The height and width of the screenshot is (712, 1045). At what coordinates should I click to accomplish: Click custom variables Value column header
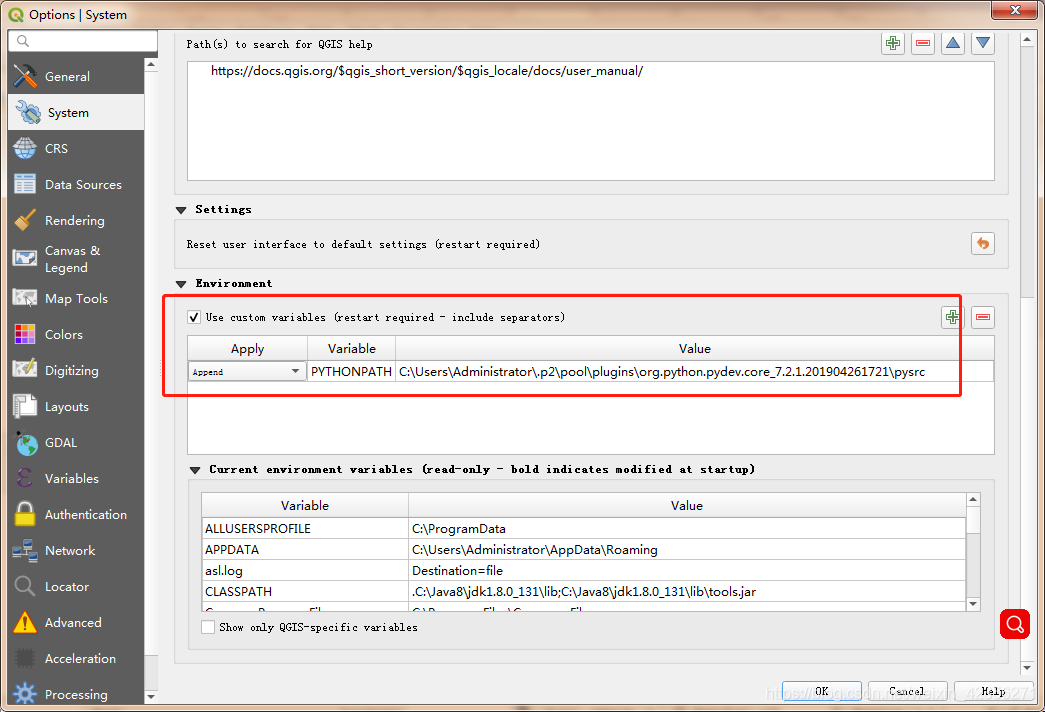click(x=694, y=349)
